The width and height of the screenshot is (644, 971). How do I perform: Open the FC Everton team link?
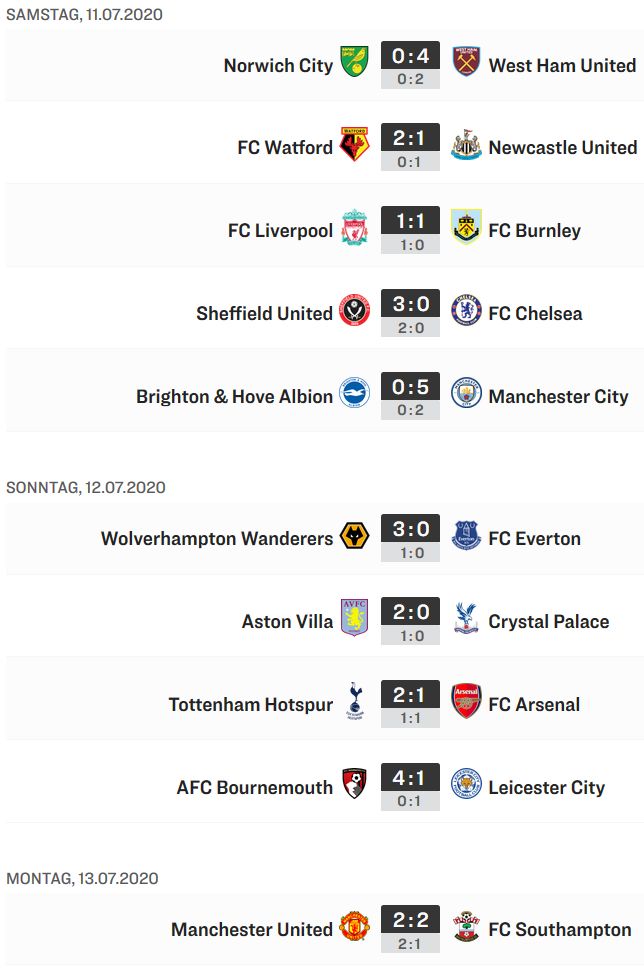coord(534,538)
